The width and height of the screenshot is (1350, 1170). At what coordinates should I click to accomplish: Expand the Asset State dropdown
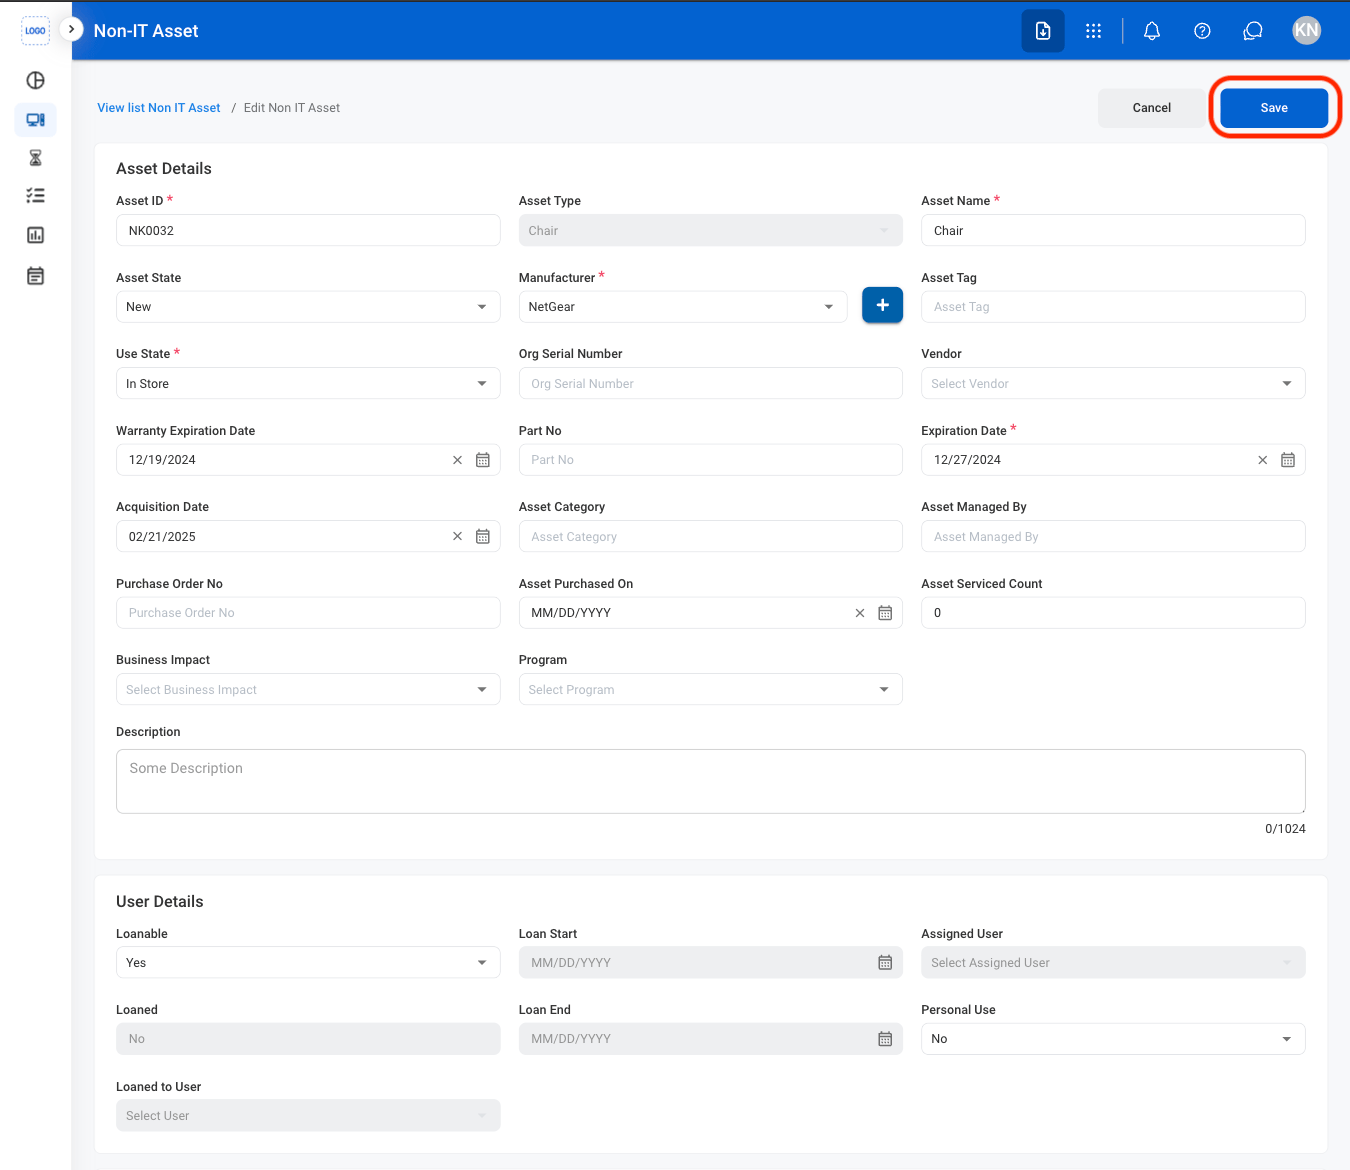(308, 307)
